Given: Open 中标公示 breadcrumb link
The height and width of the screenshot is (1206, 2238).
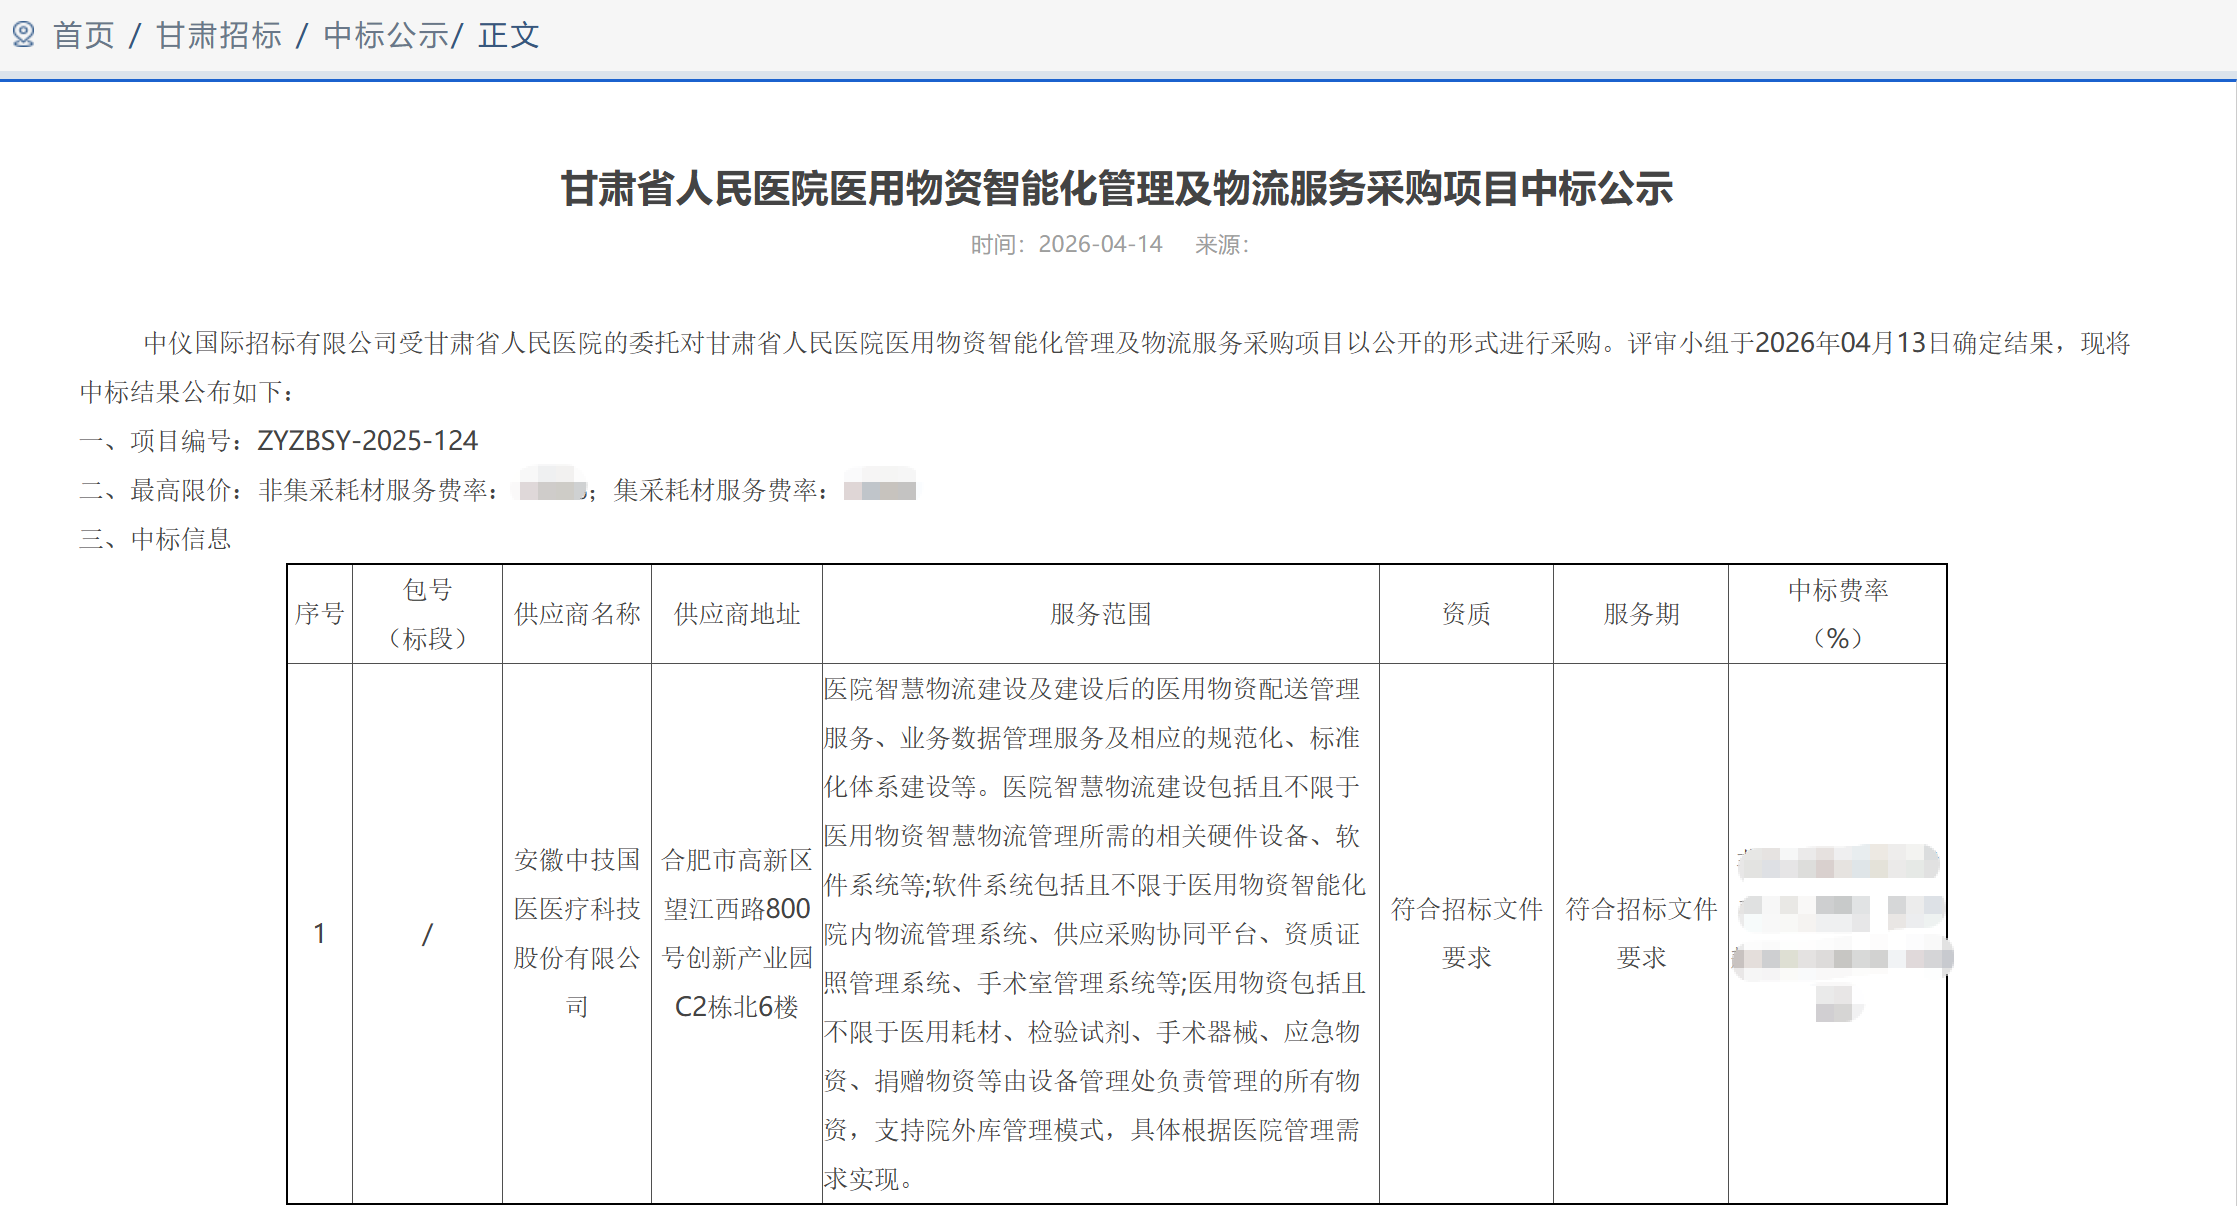Looking at the screenshot, I should tap(386, 36).
